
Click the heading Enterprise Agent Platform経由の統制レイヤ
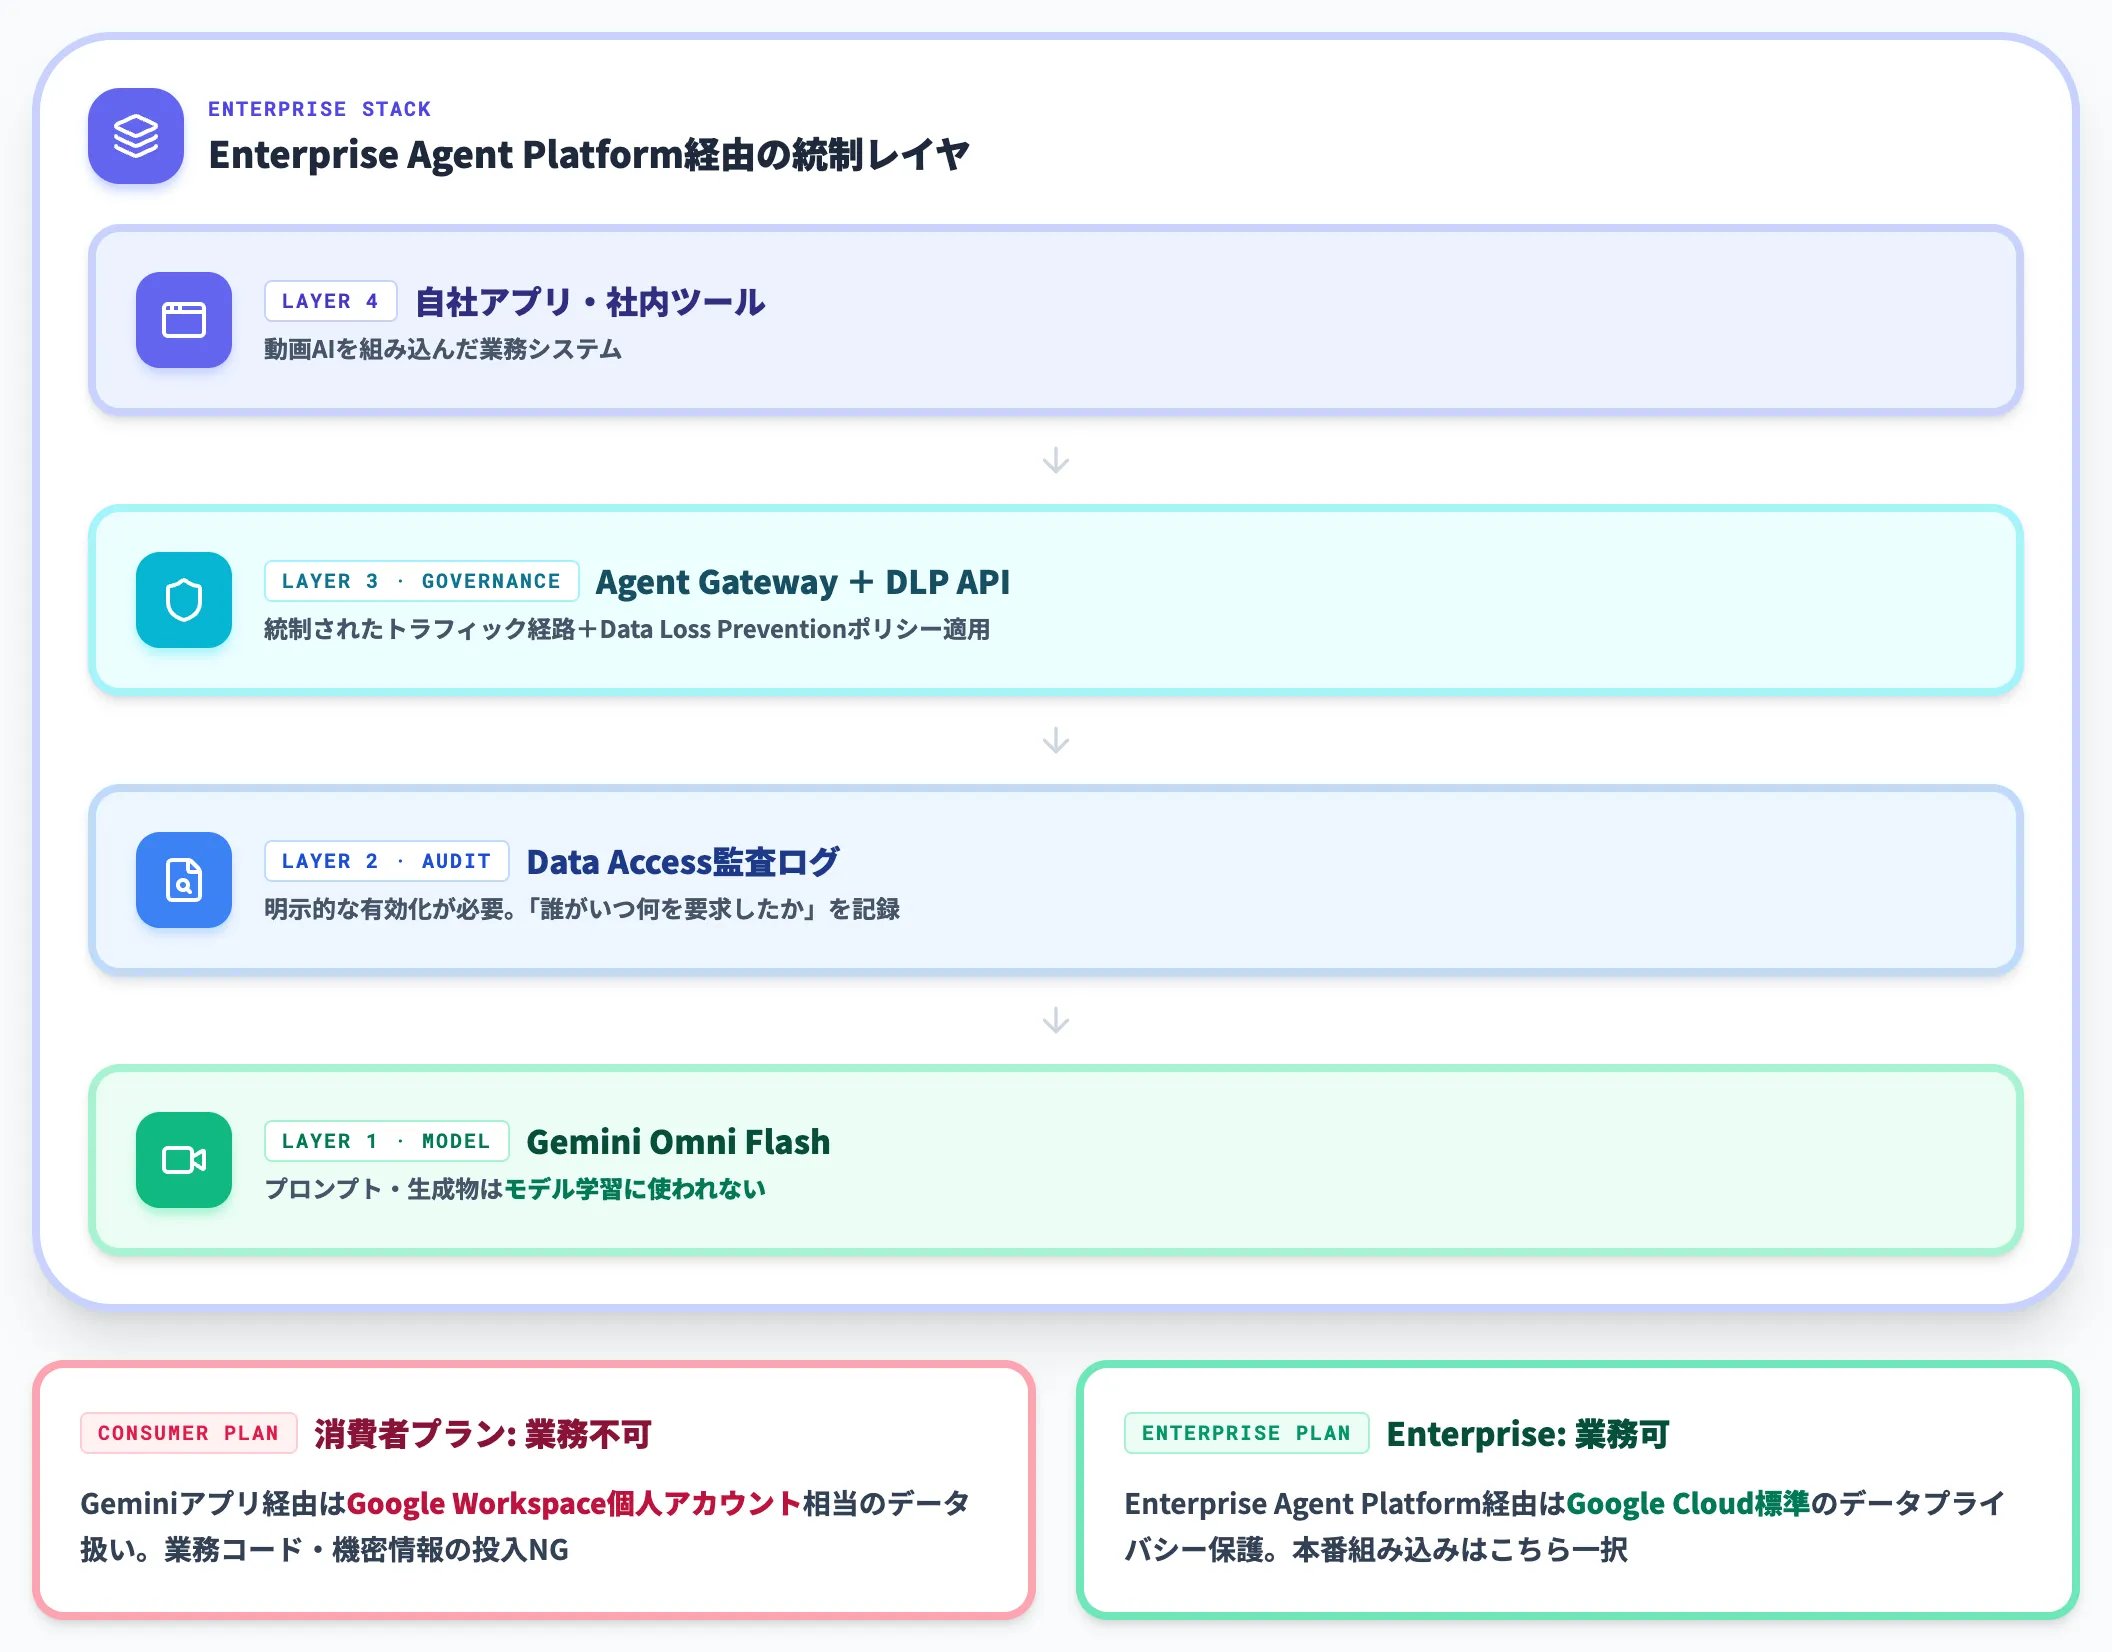click(x=589, y=155)
